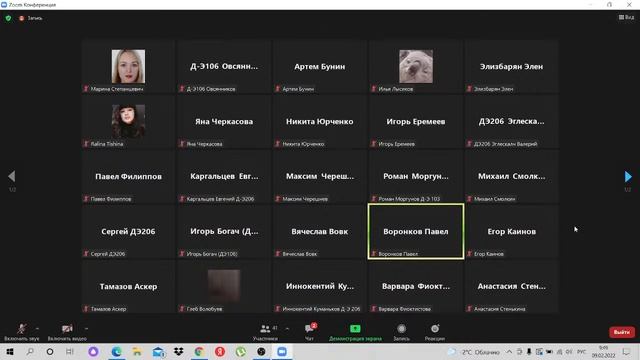This screenshot has width=640, height=360.
Task: Open Mail app from taskbar
Action: 158,351
